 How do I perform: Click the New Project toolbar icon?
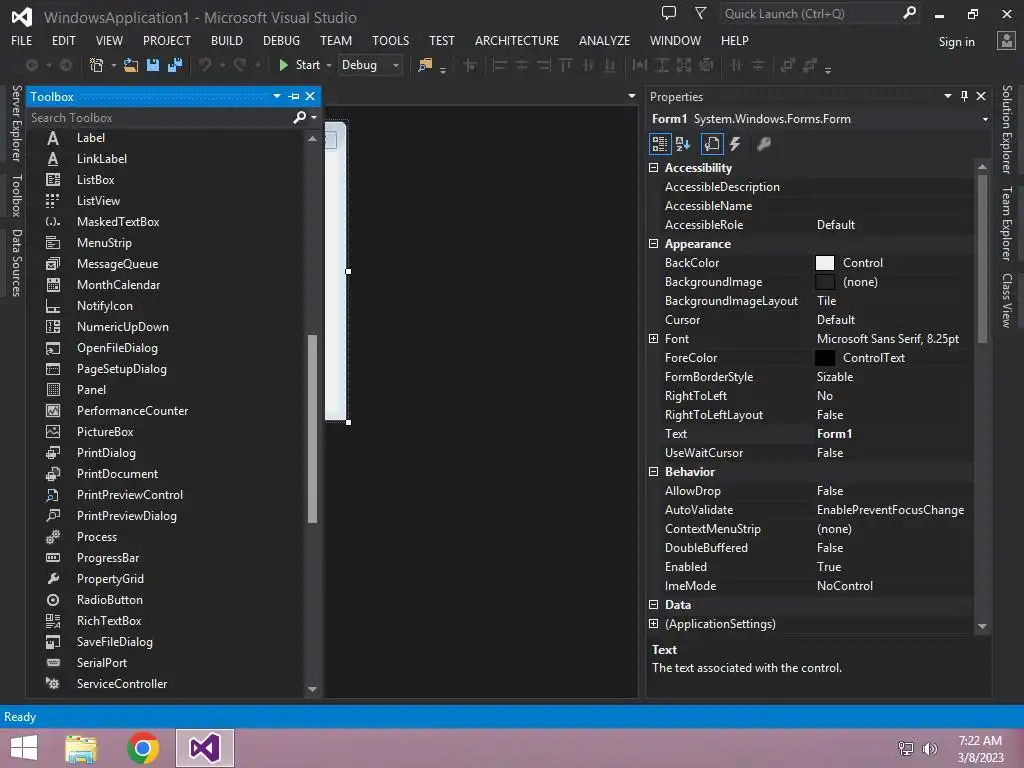[96, 65]
